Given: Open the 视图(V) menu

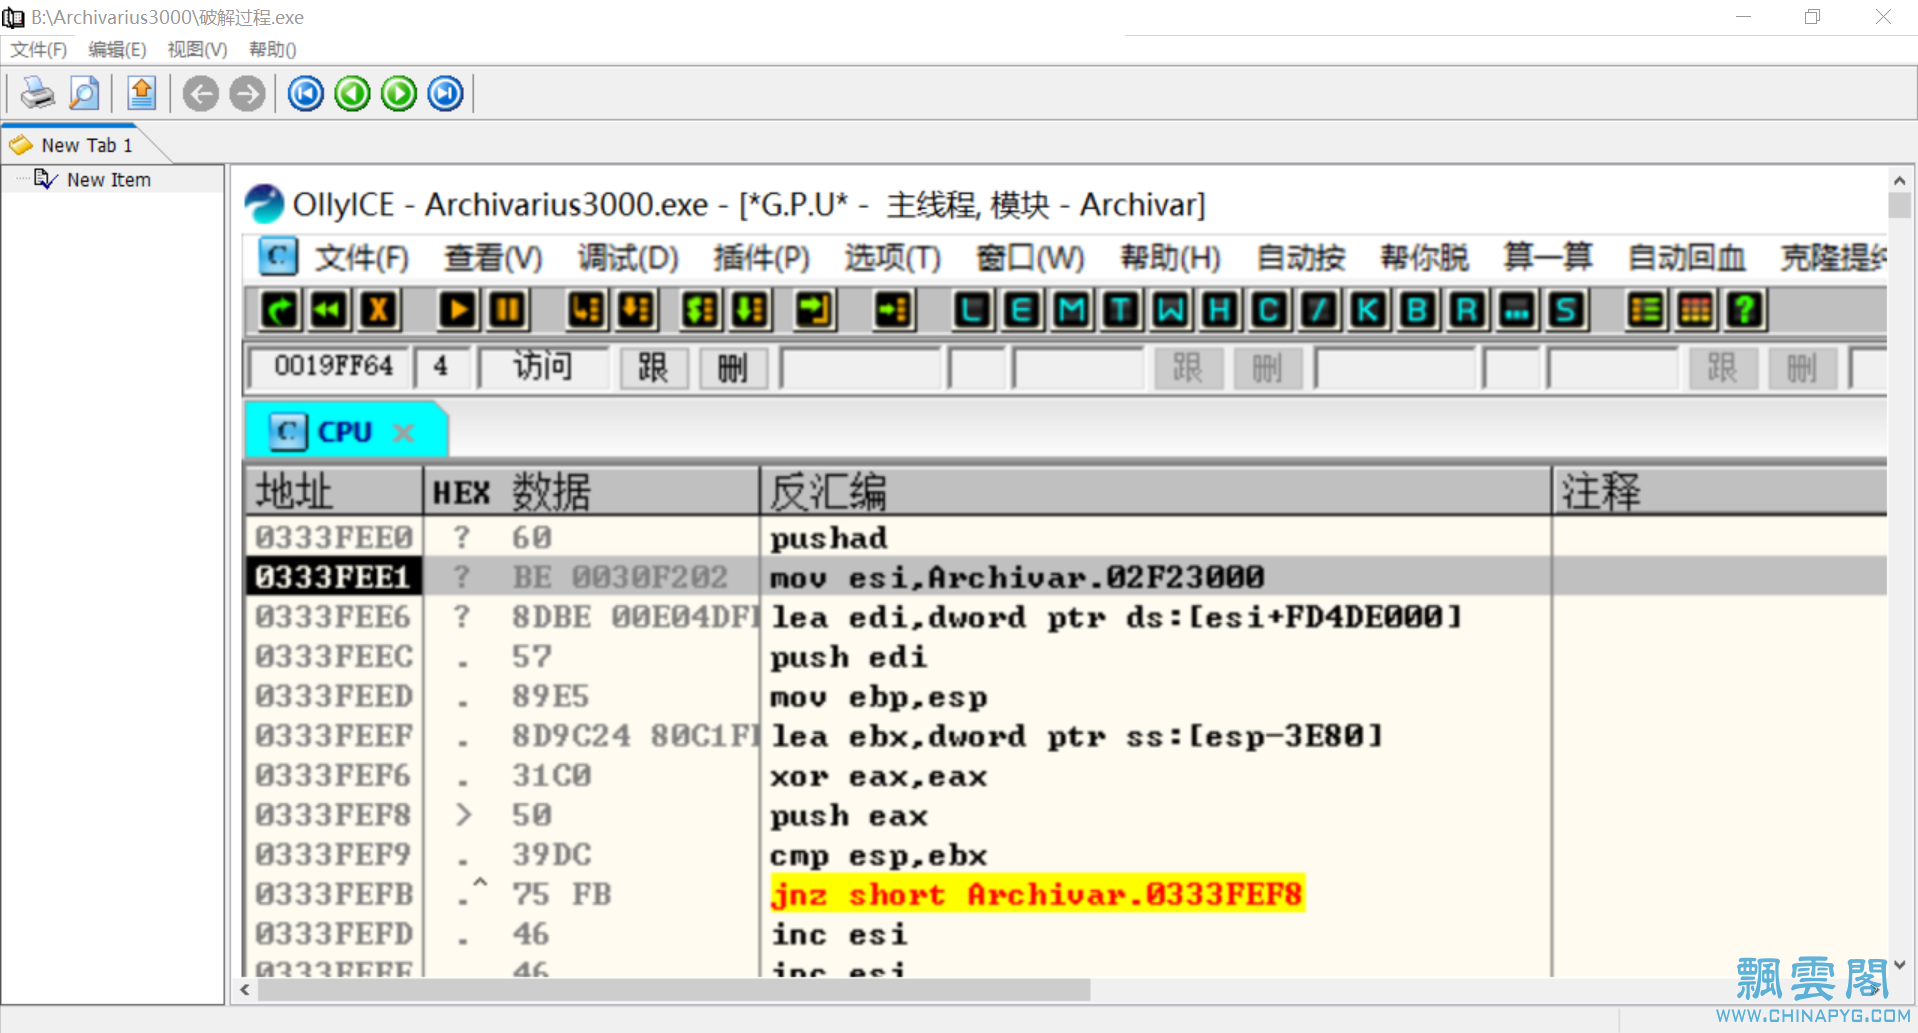Looking at the screenshot, I should 197,49.
